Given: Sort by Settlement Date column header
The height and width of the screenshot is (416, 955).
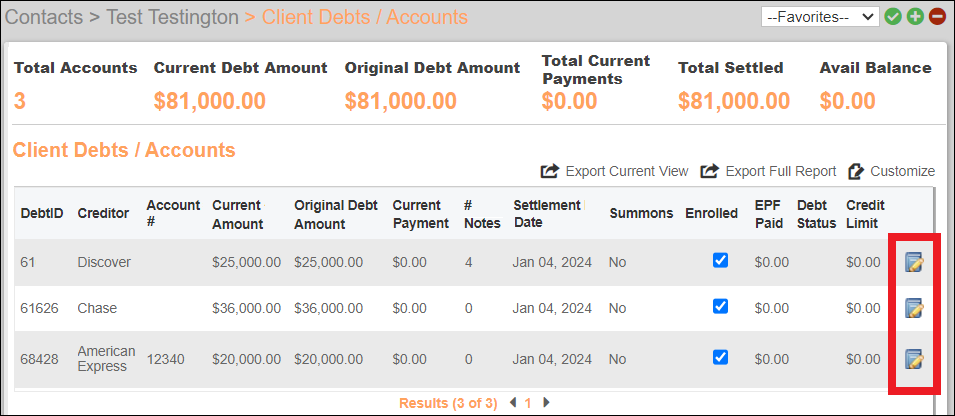Looking at the screenshot, I should coord(547,214).
